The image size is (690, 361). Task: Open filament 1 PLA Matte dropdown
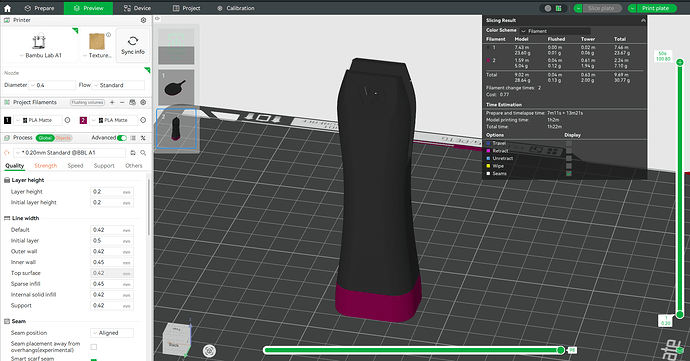38,120
